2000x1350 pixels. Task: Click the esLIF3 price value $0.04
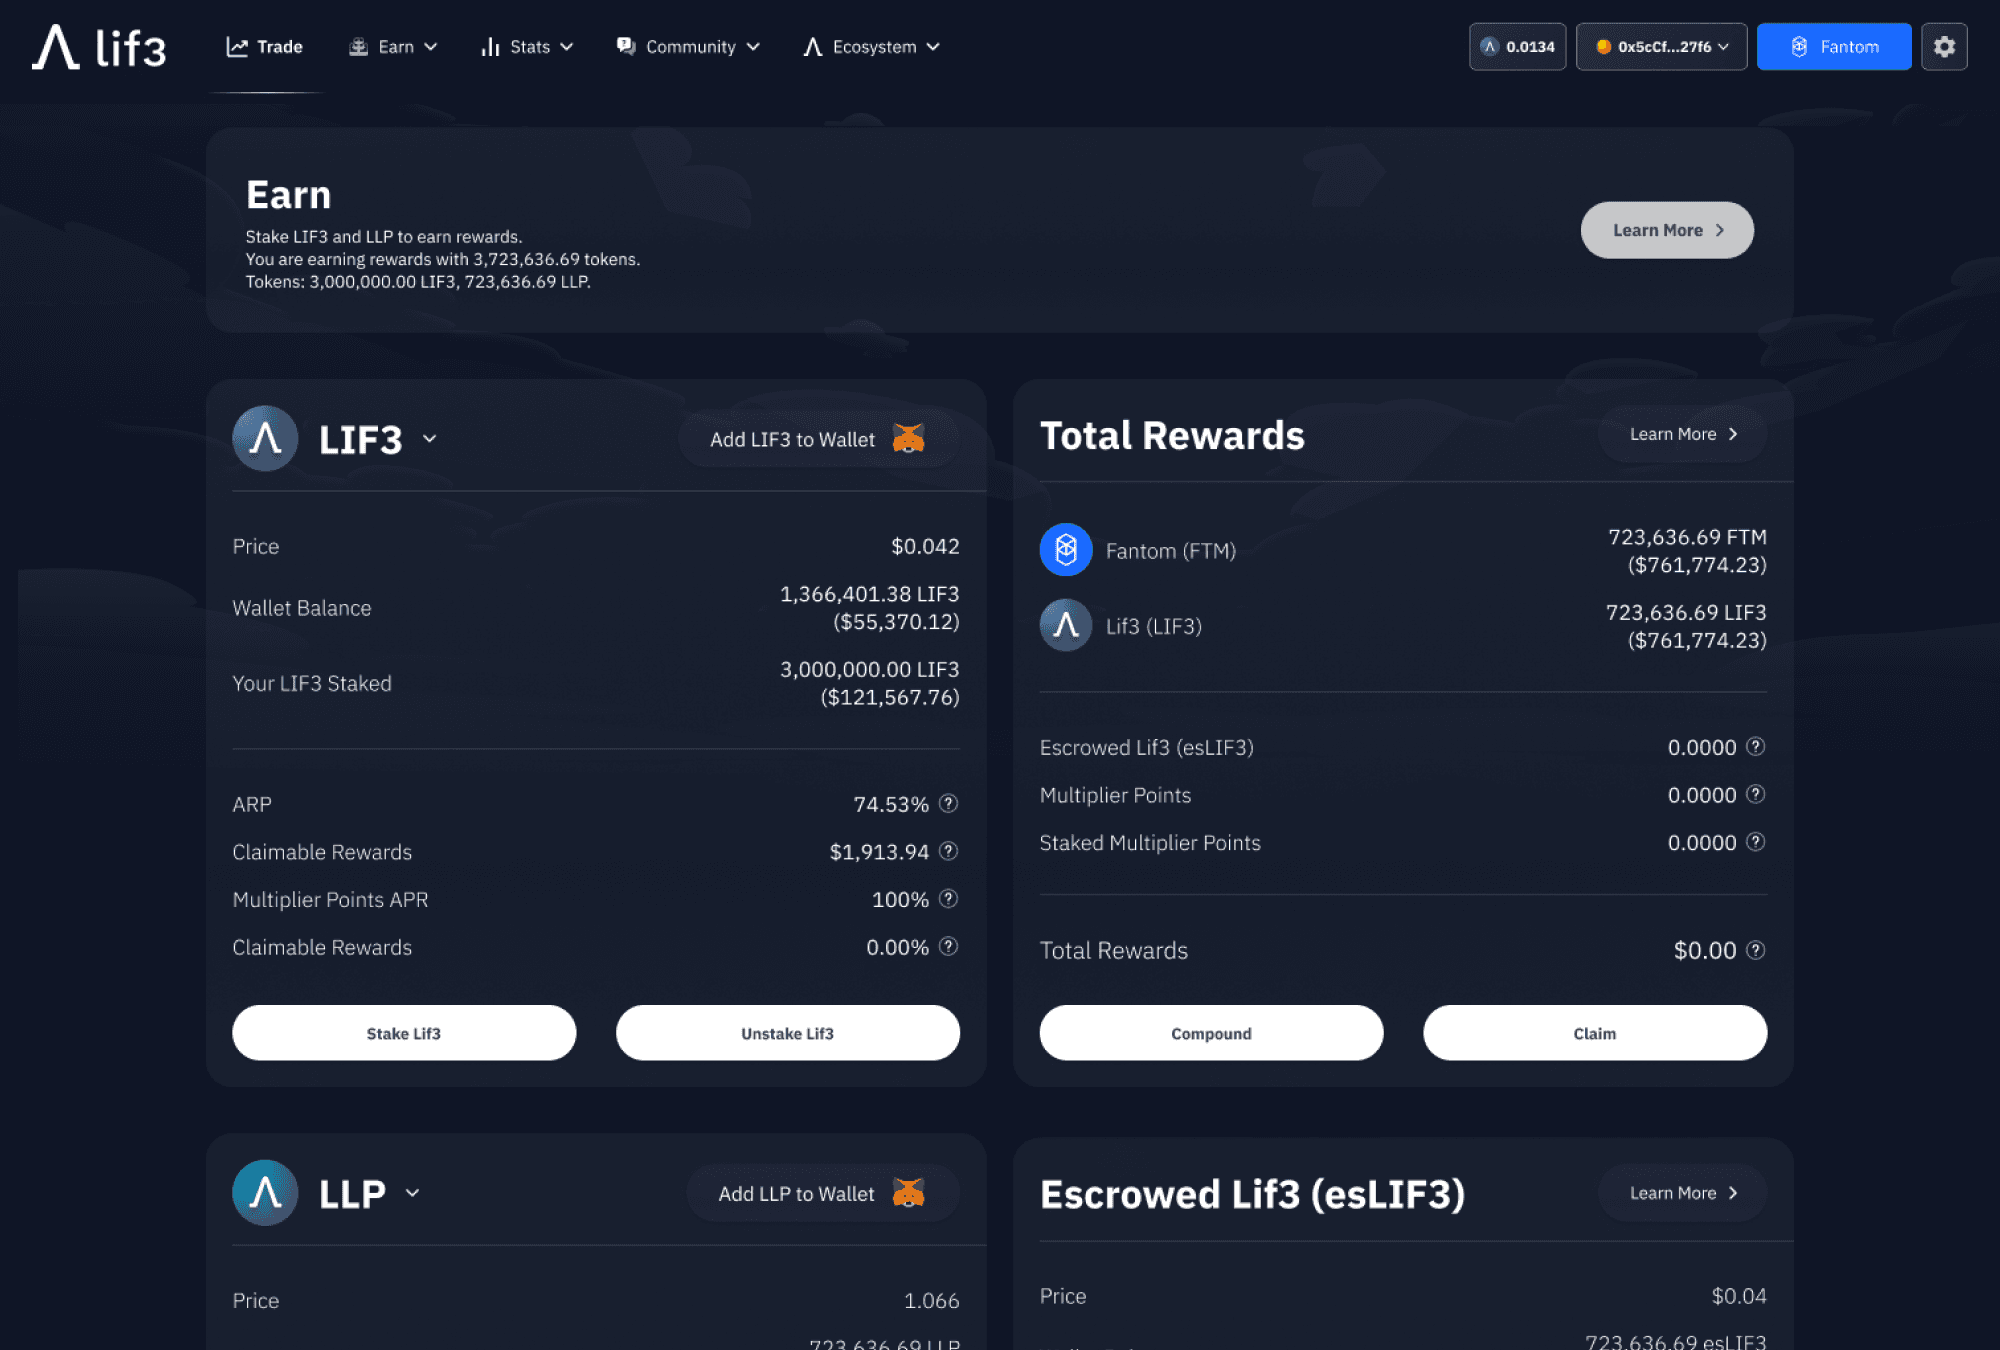pyautogui.click(x=1739, y=1296)
